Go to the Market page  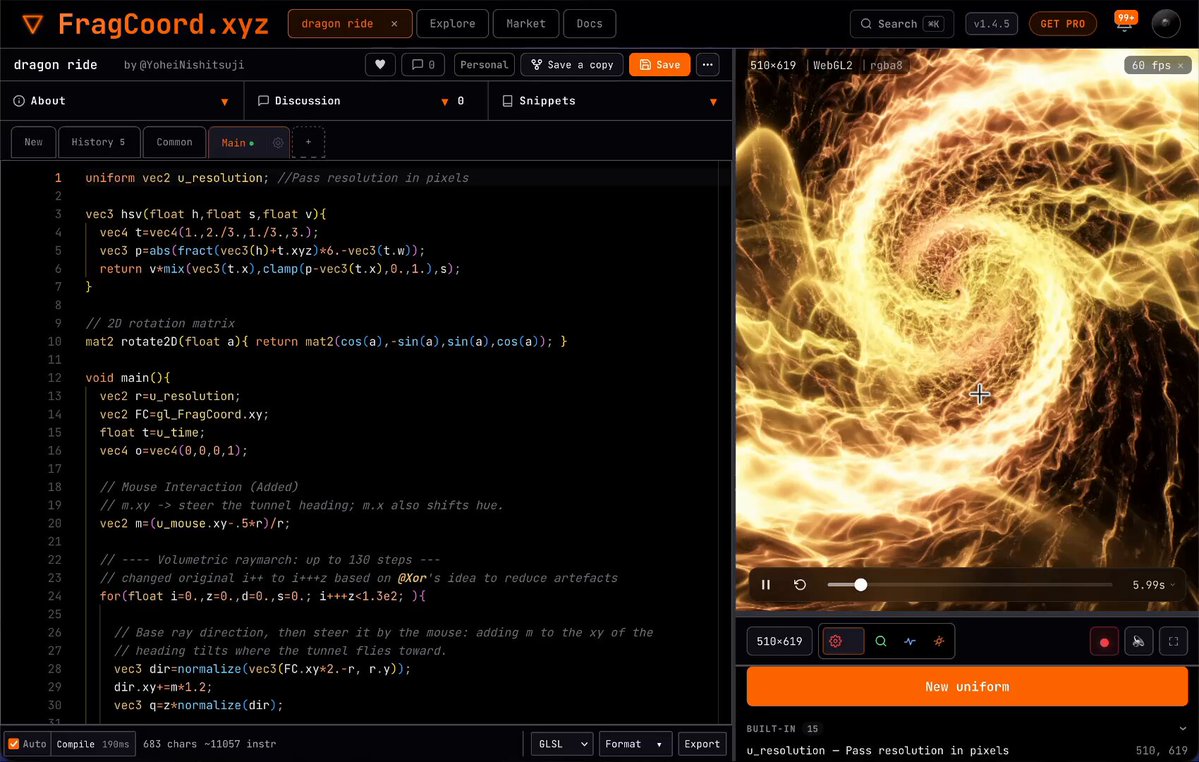(526, 24)
